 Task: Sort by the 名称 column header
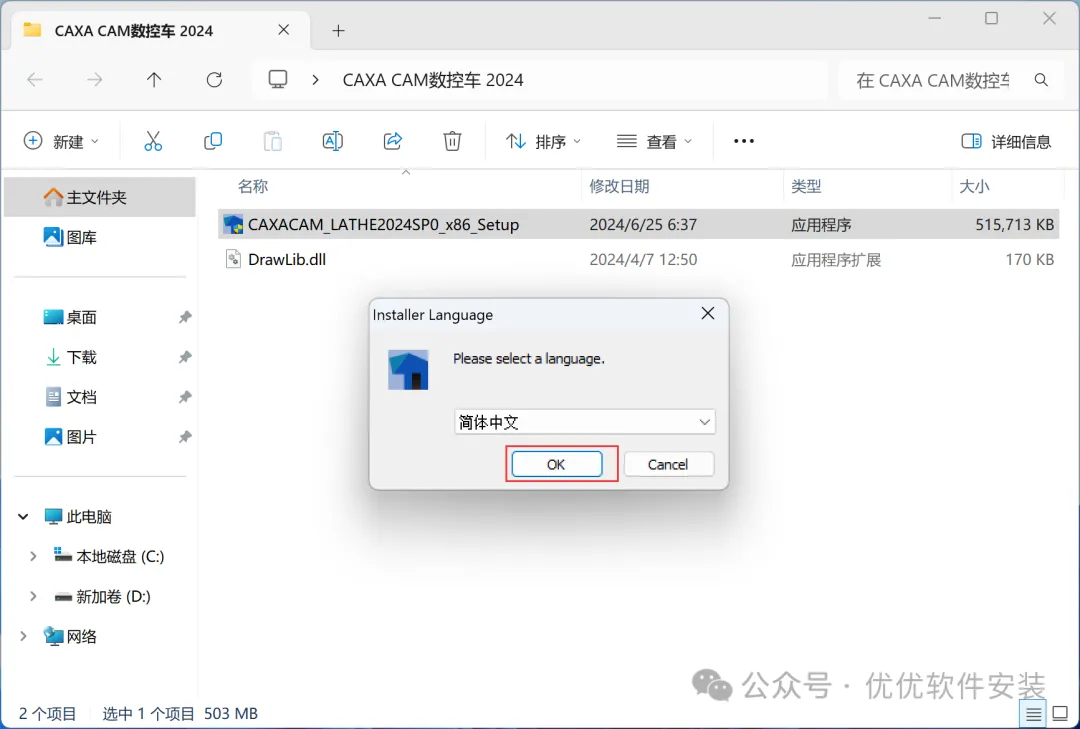coord(253,186)
